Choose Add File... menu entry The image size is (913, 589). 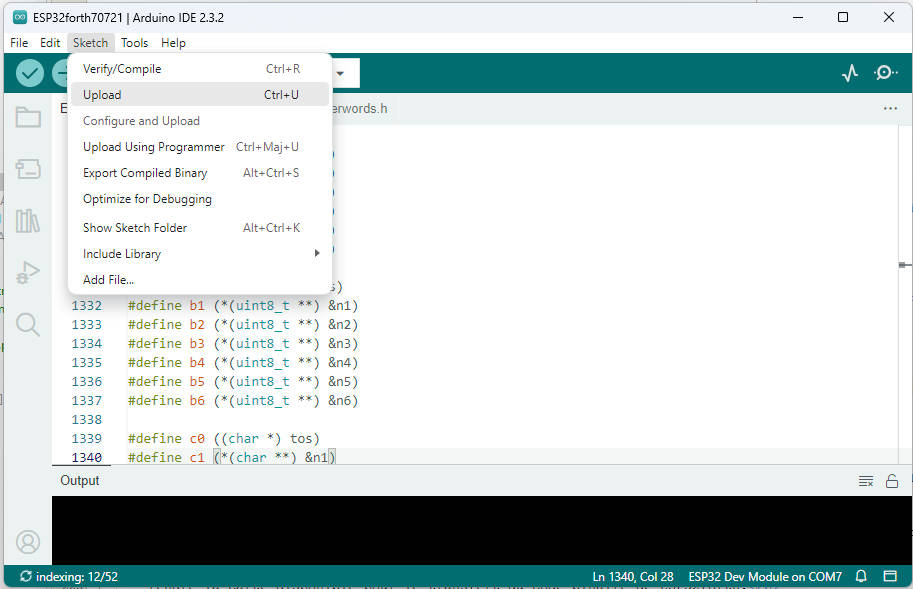coord(199,279)
